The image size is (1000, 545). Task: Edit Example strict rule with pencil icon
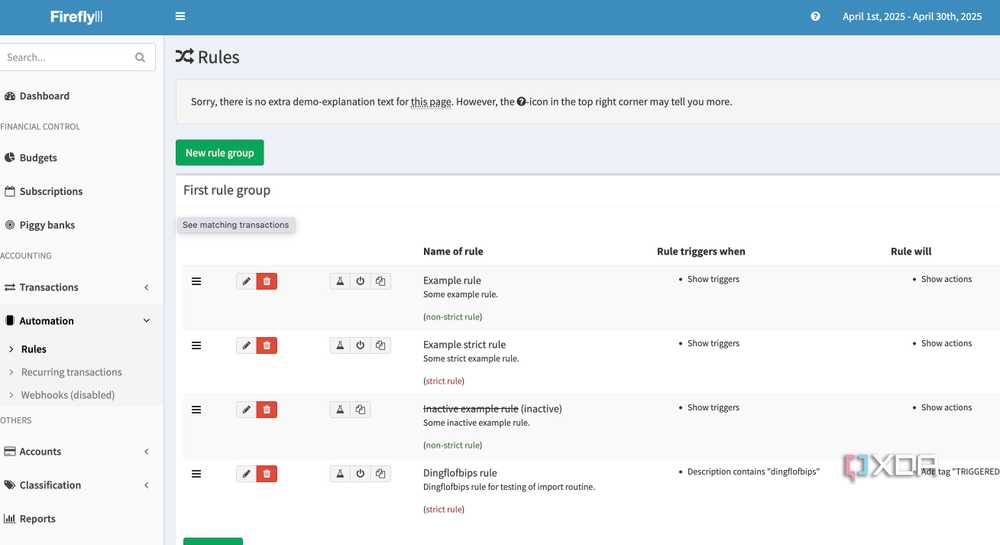pos(246,345)
